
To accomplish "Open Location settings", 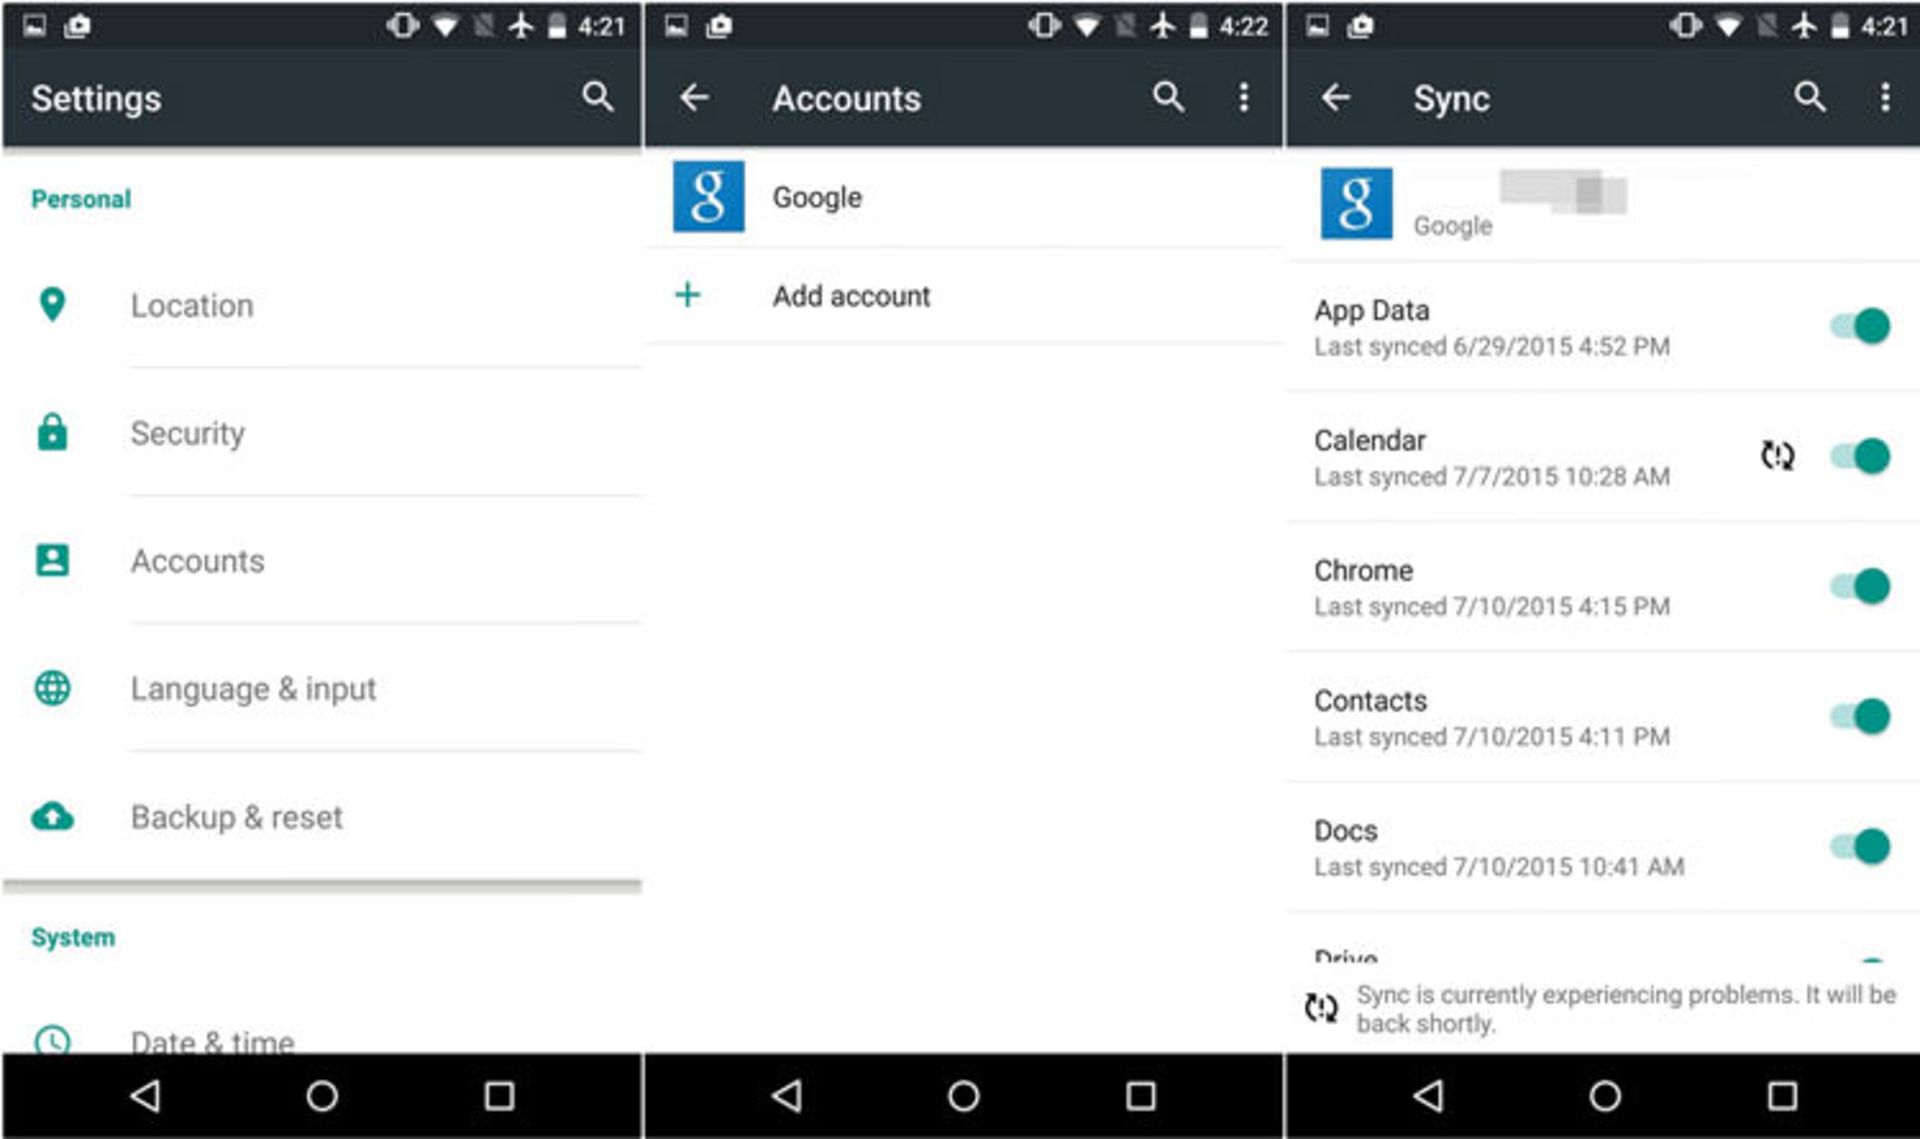I will (322, 305).
